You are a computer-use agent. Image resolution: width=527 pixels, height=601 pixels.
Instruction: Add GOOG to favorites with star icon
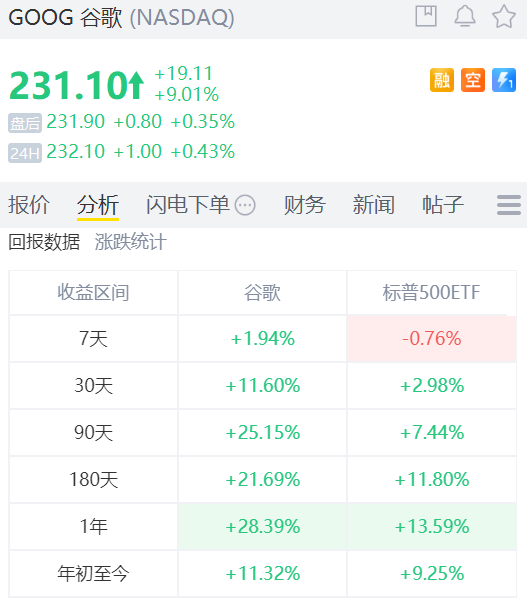504,16
